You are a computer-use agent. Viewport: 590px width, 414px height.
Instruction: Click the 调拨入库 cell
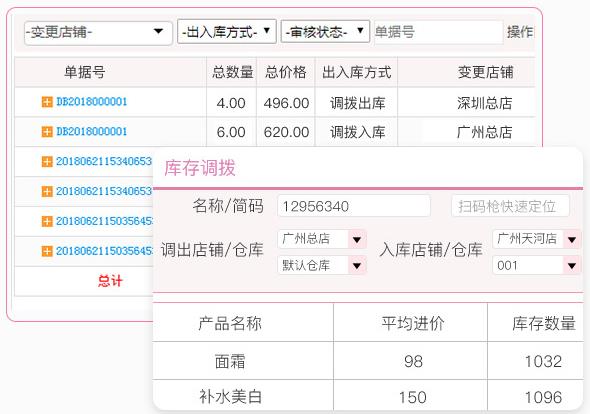click(x=357, y=132)
